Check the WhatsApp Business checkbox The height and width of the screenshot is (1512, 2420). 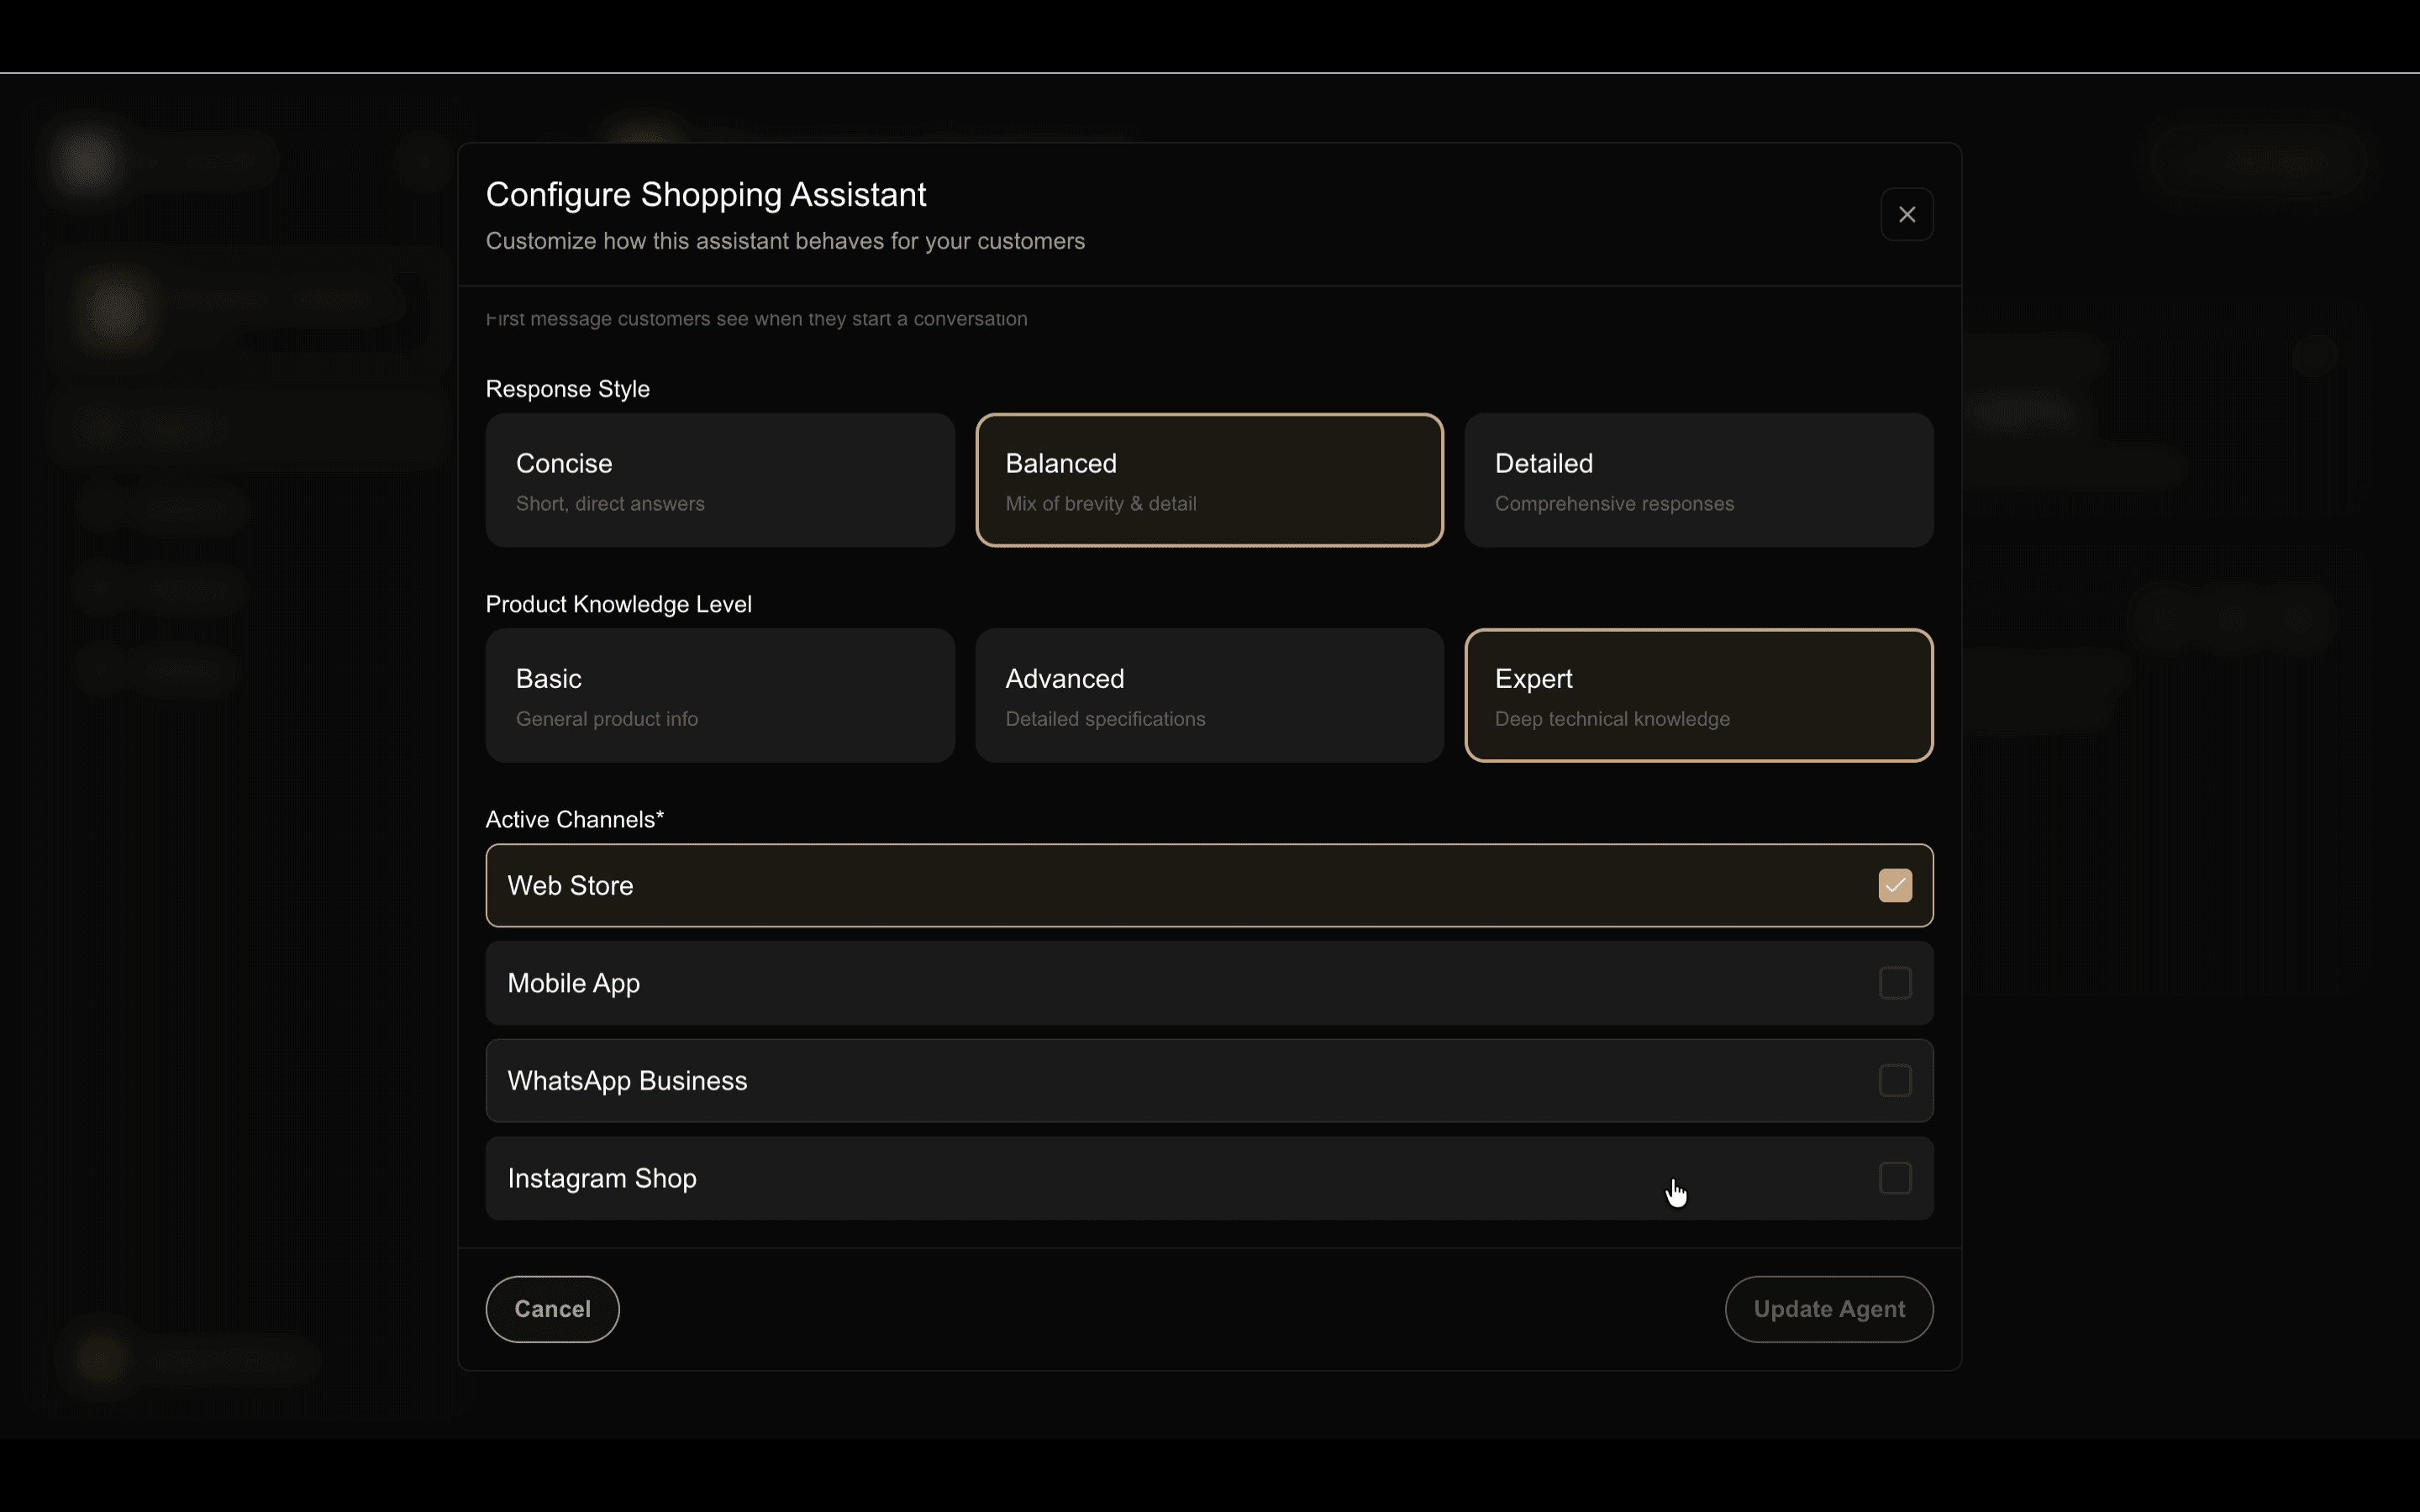[1894, 1080]
